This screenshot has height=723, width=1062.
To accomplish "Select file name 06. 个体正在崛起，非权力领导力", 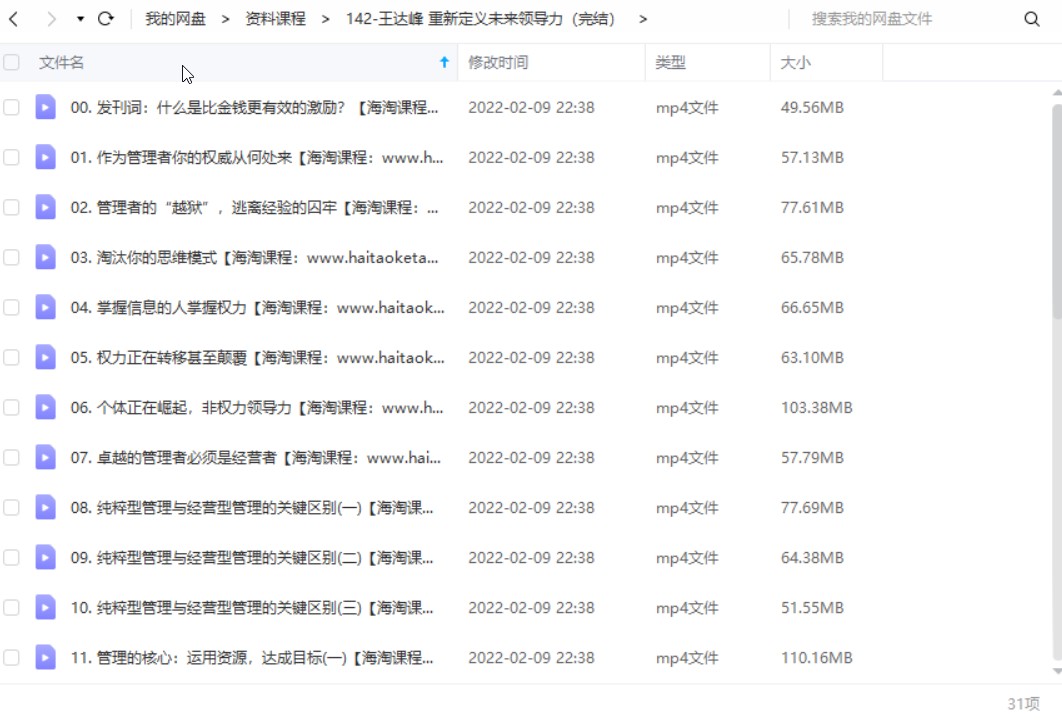I will 257,407.
